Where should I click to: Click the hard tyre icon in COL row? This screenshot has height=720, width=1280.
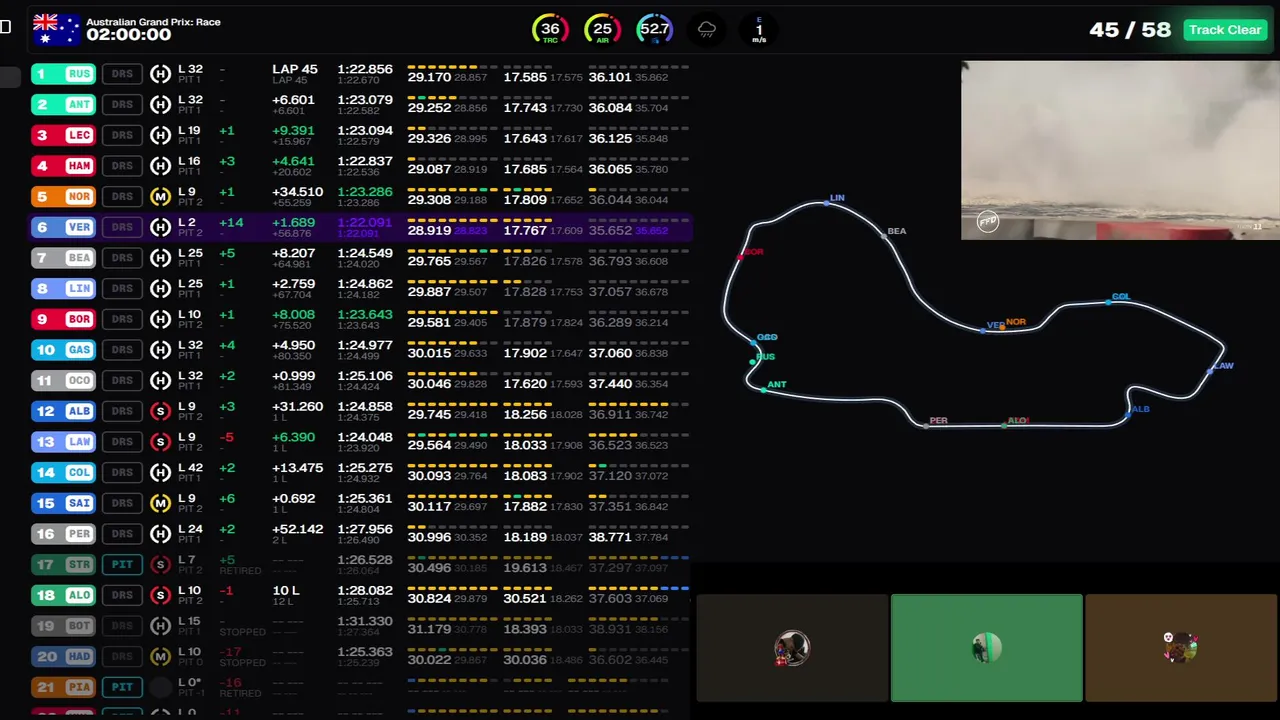coord(160,472)
